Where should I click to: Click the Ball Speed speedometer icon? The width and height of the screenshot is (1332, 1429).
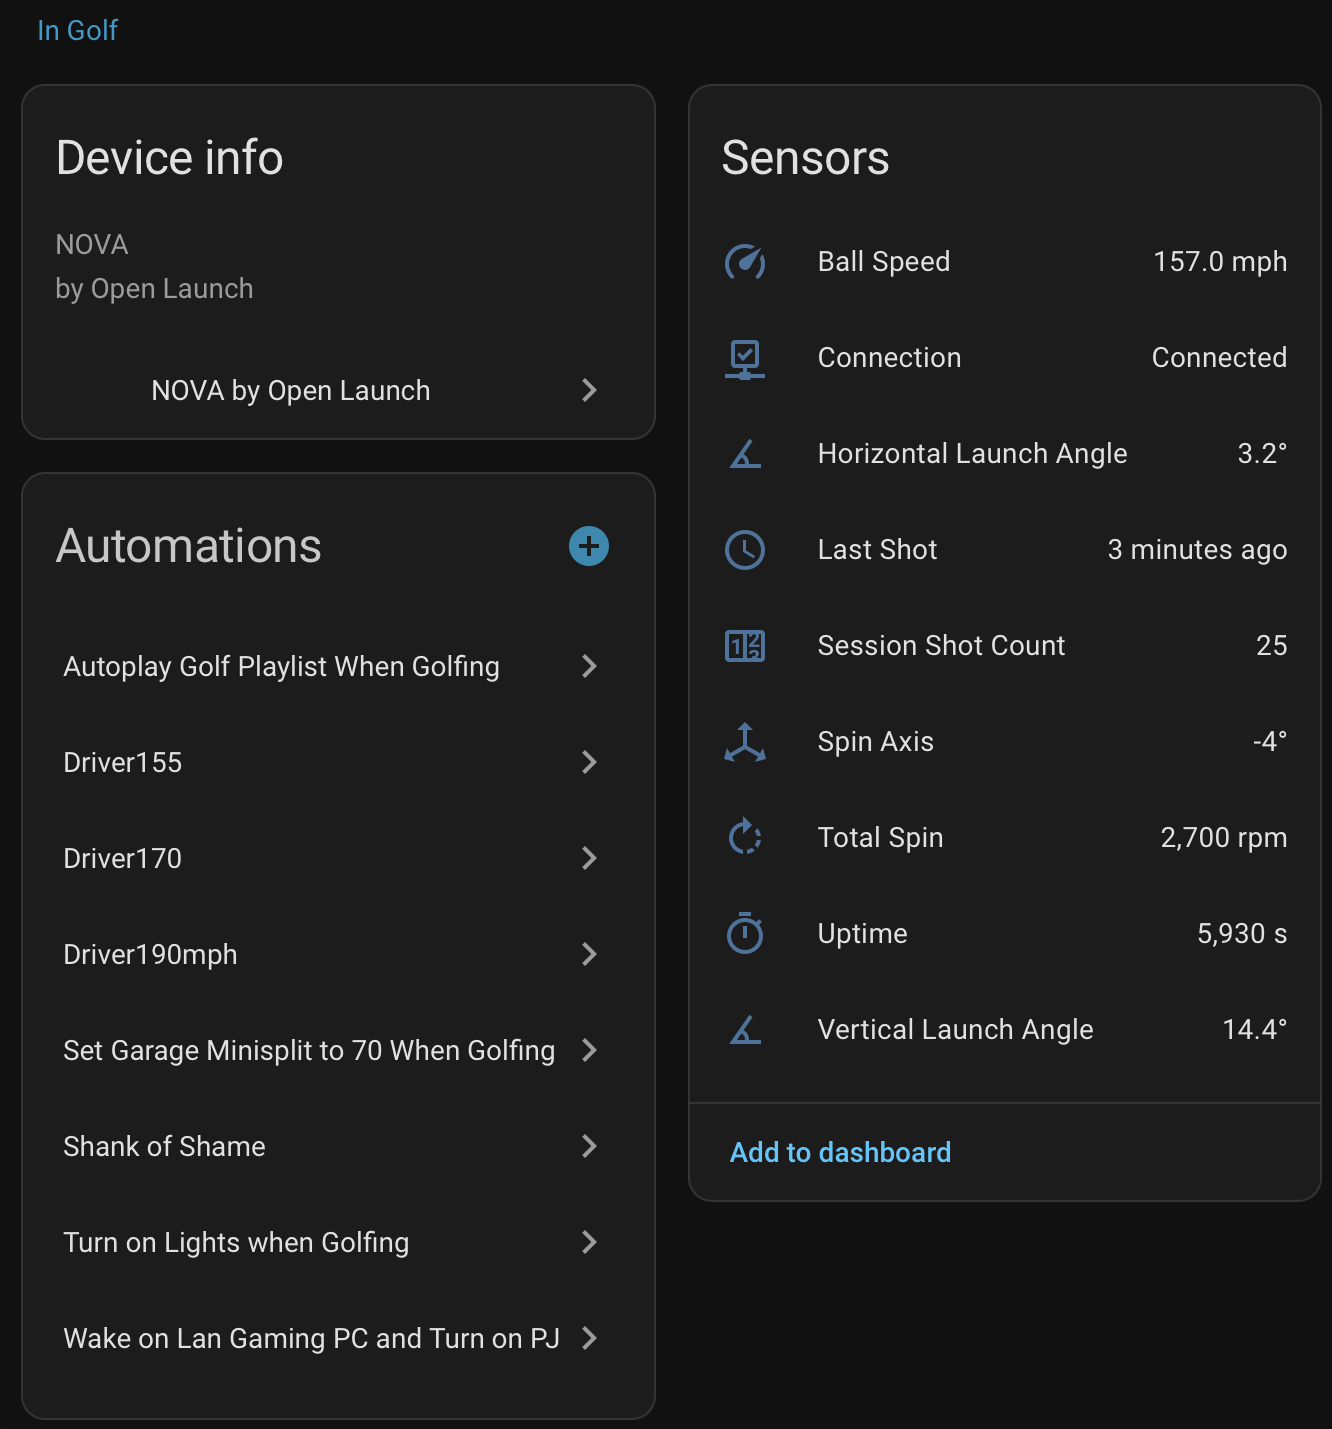[x=745, y=262]
